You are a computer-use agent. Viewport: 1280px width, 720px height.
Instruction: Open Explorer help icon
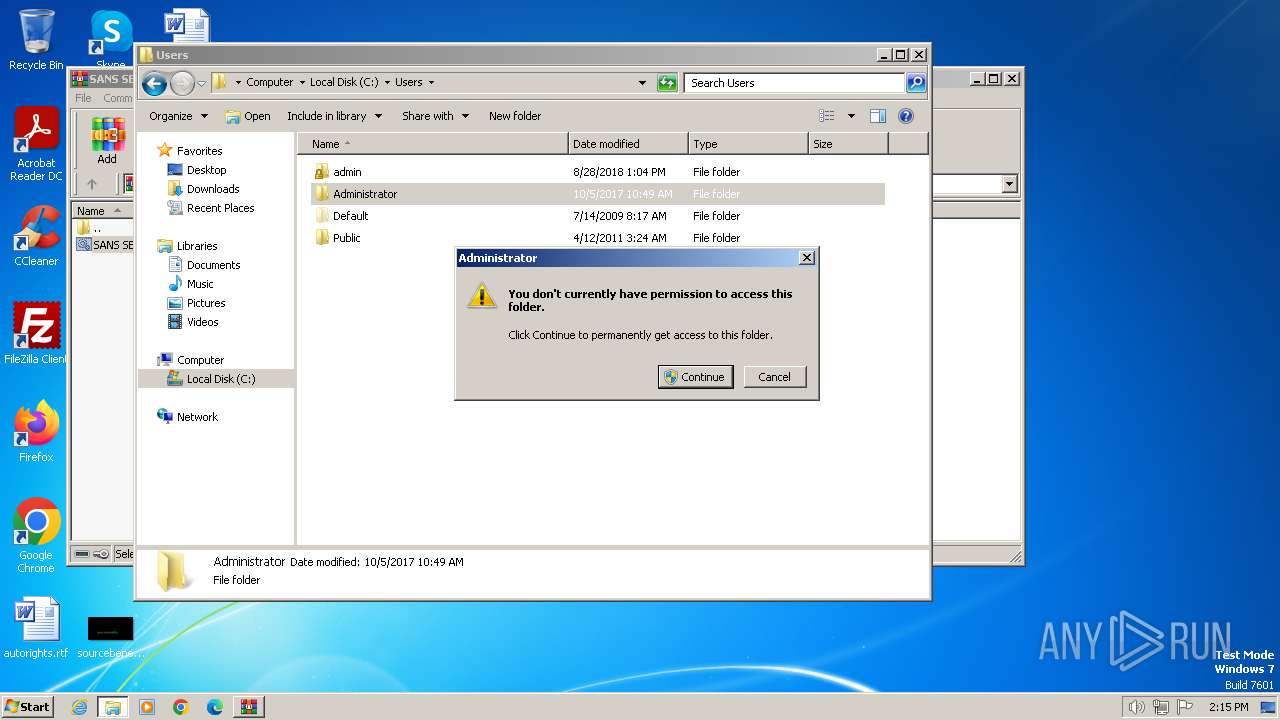(x=906, y=116)
